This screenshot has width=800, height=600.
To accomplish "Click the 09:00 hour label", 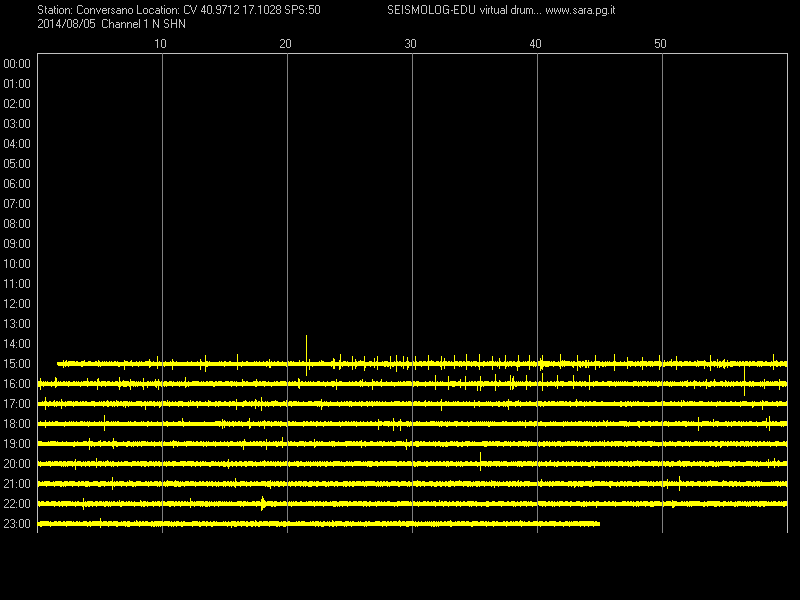I will click(x=17, y=244).
